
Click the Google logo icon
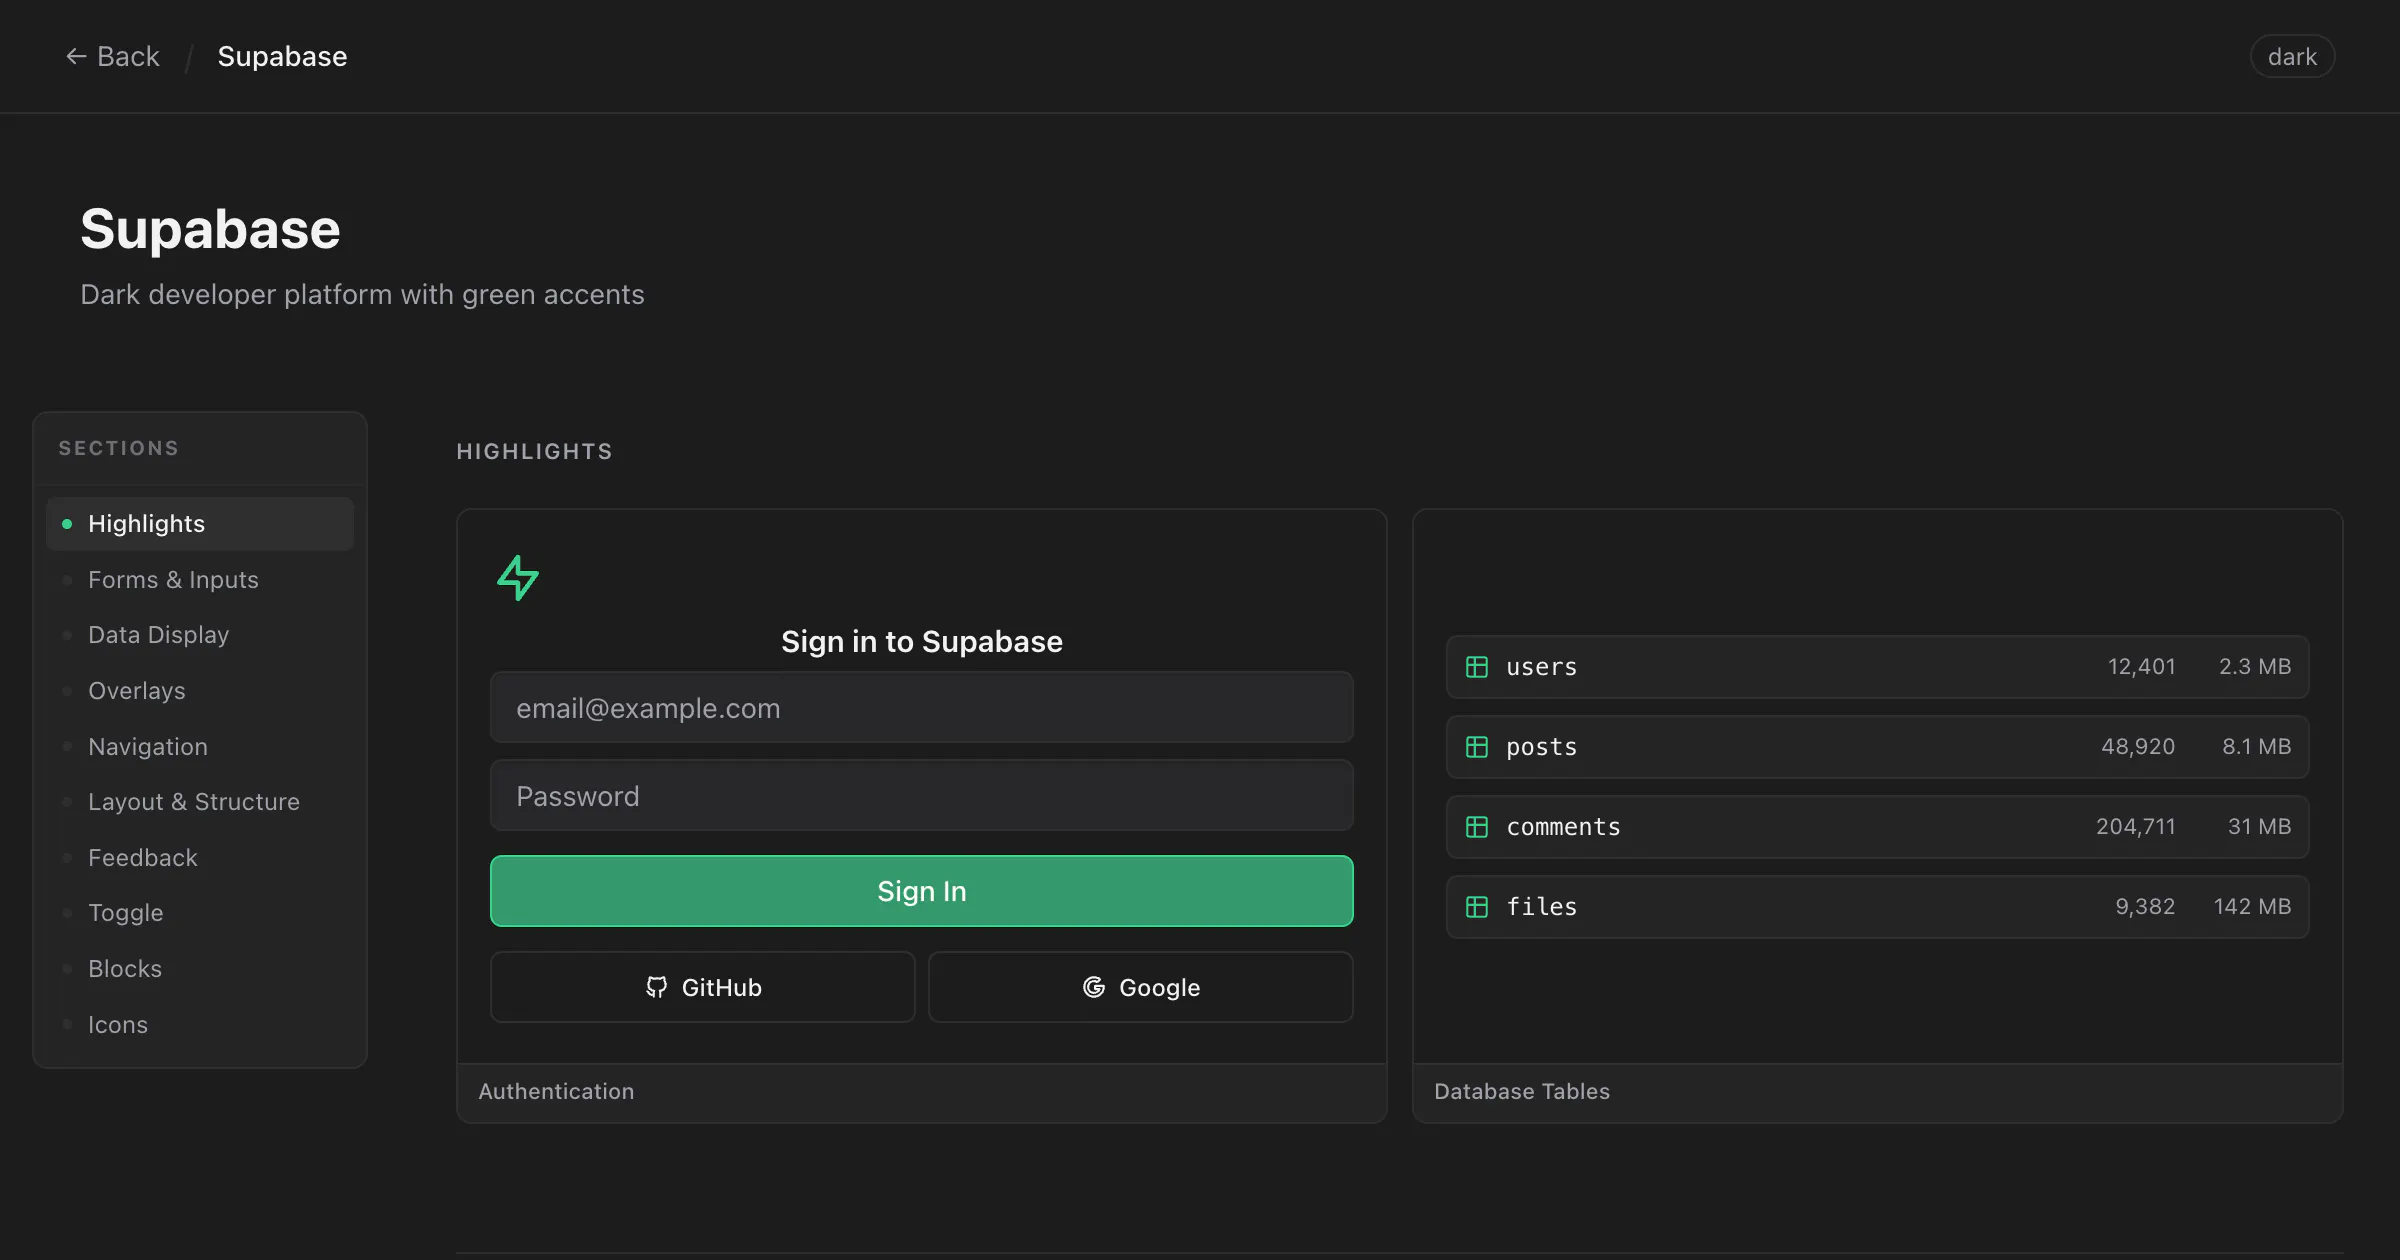[1094, 987]
